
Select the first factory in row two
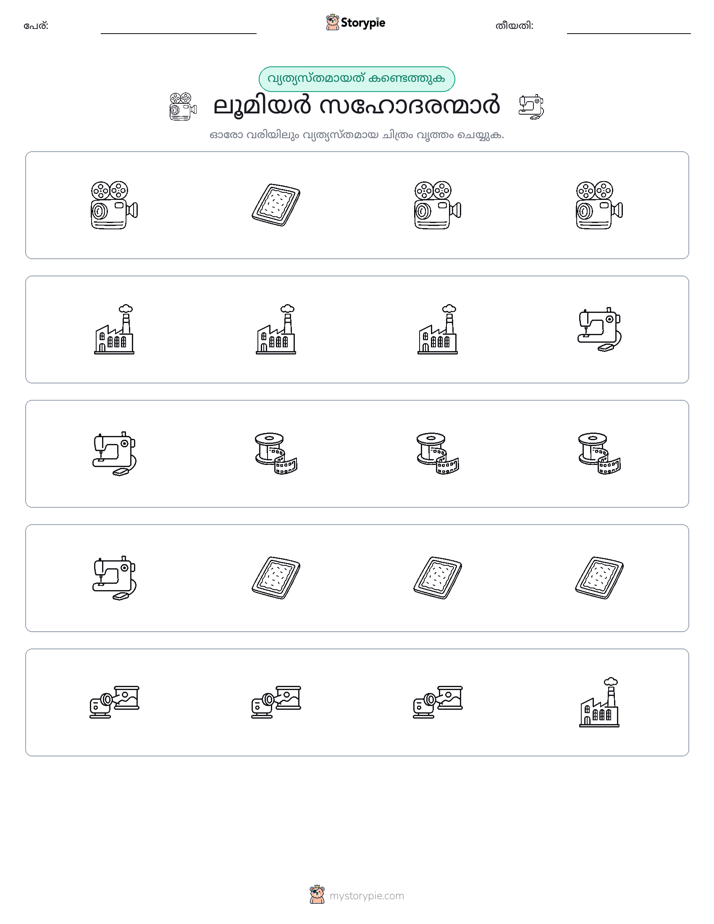(114, 329)
